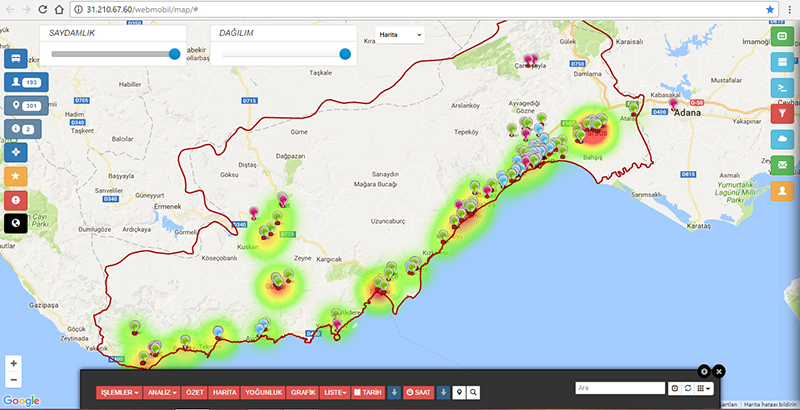Click the DAĞILIM distribution slider handle

point(345,54)
